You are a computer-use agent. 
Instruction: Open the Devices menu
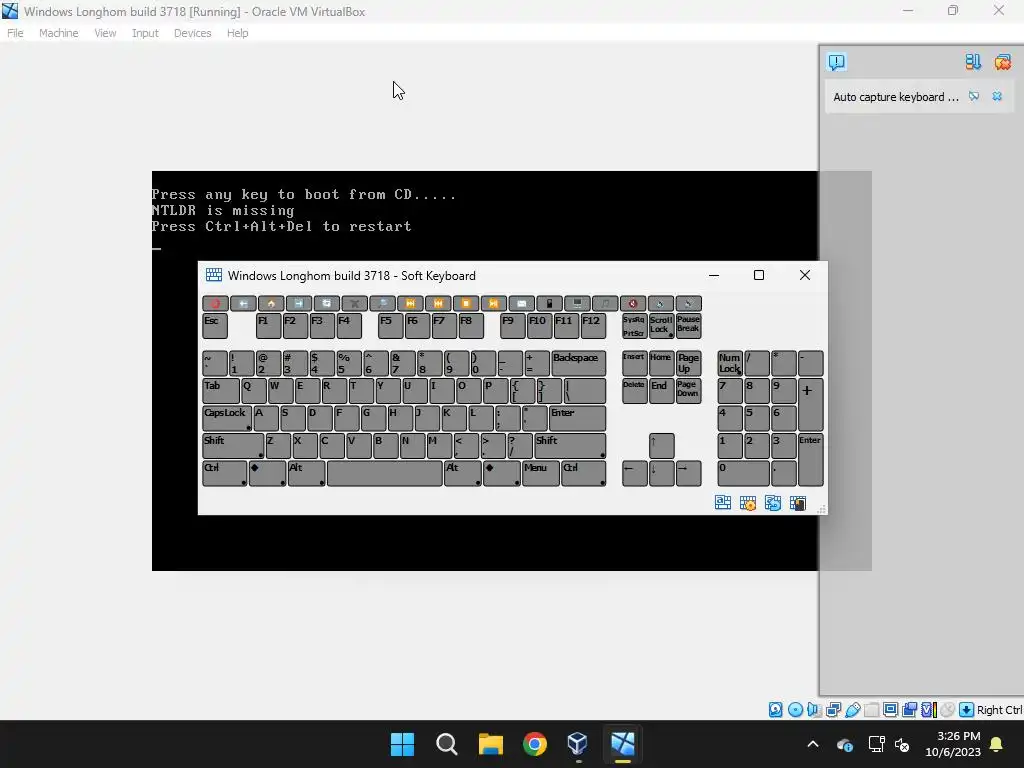(193, 33)
